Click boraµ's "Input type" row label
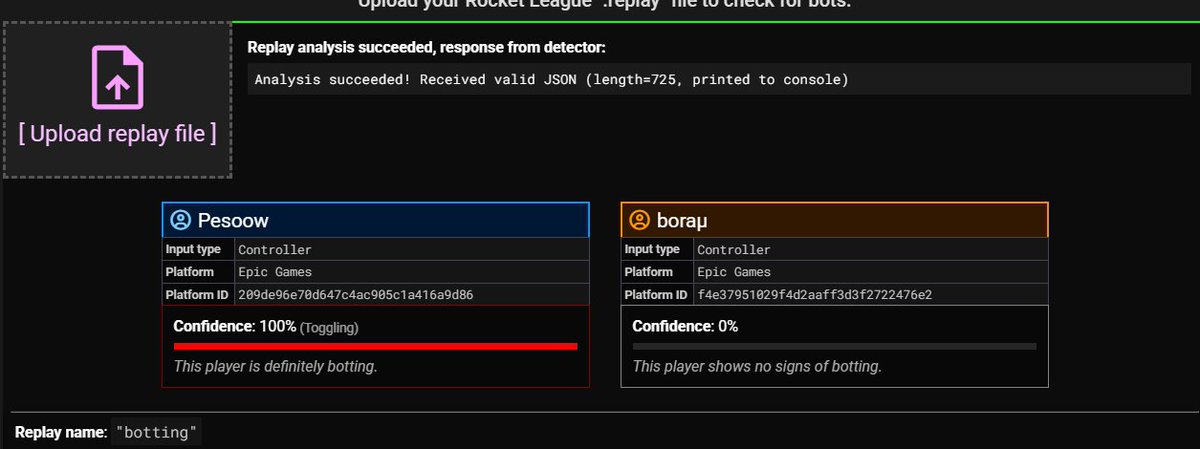This screenshot has width=1200, height=449. (x=652, y=249)
